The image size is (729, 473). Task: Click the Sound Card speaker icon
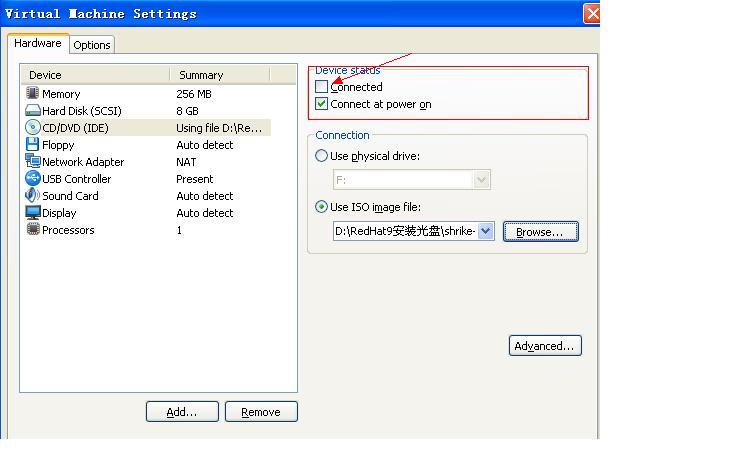point(33,195)
